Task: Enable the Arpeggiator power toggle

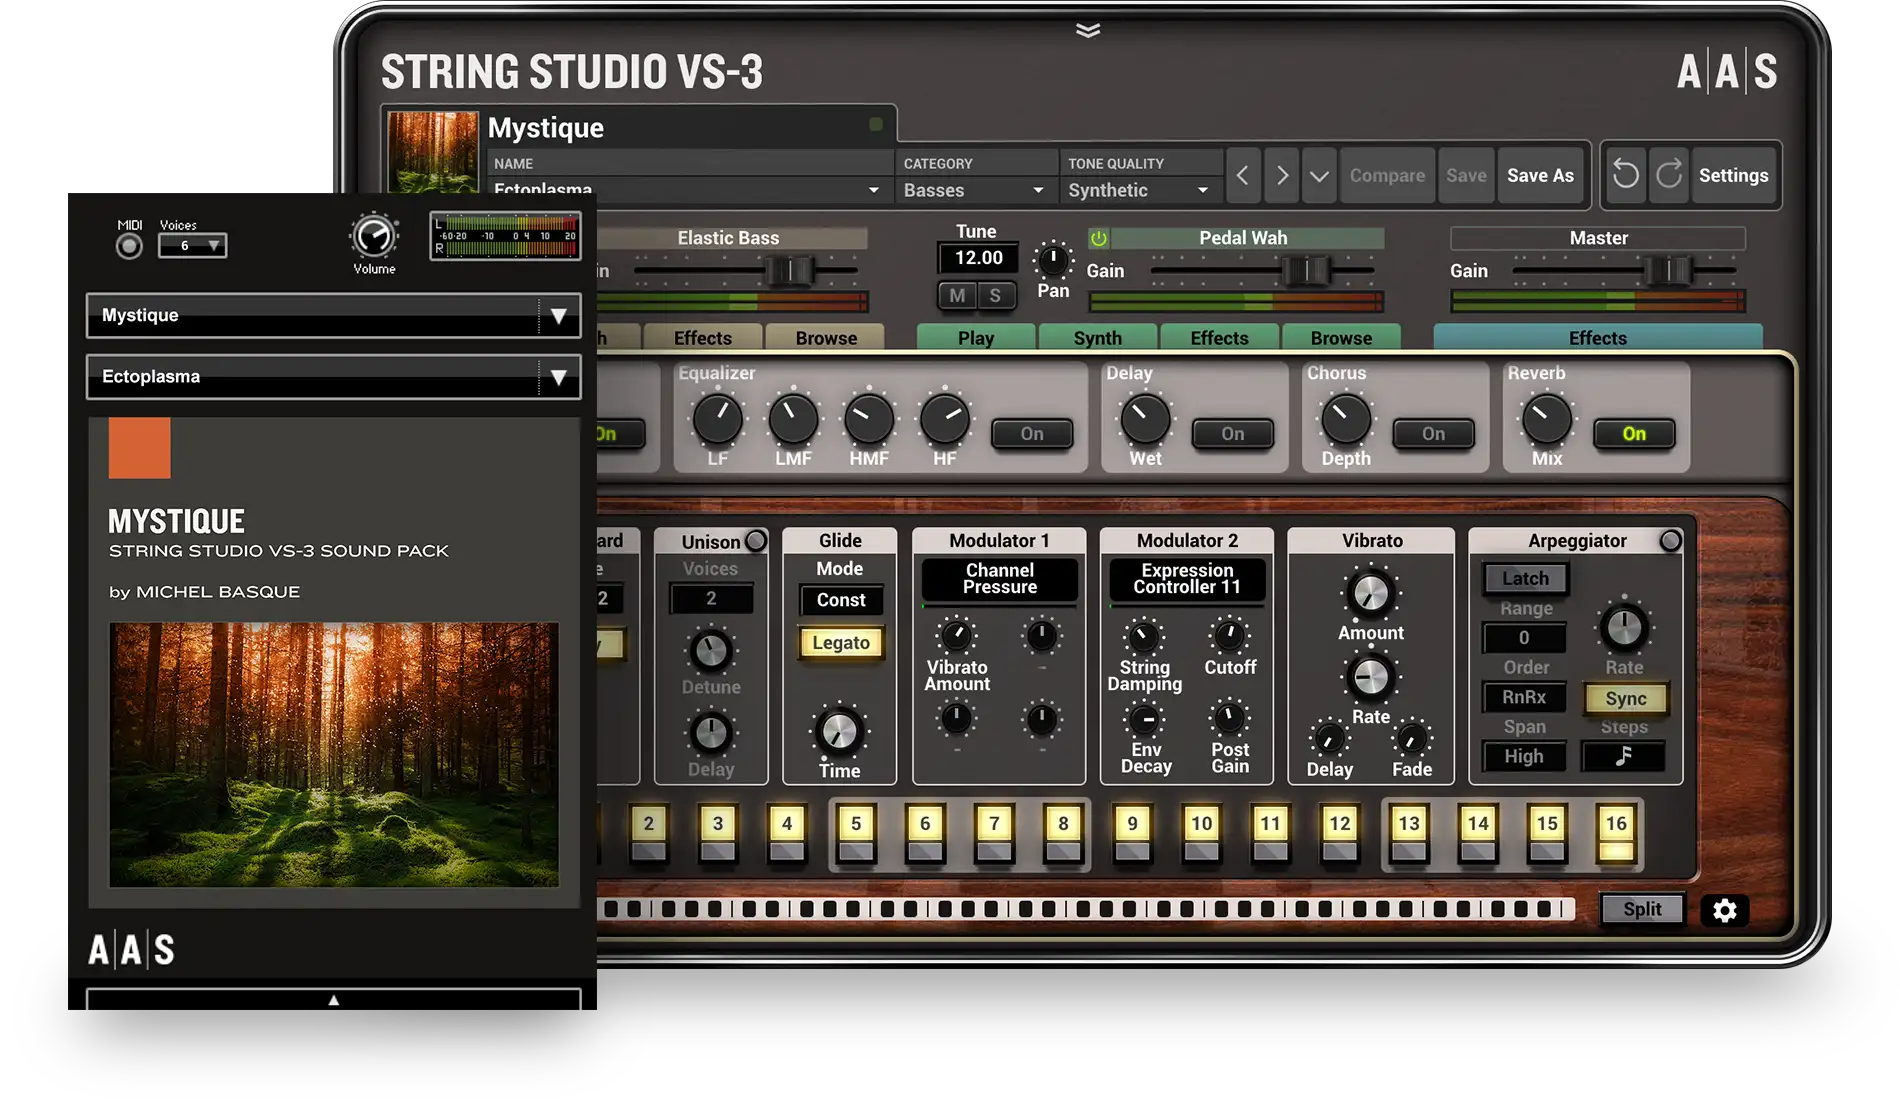Action: coord(1670,541)
